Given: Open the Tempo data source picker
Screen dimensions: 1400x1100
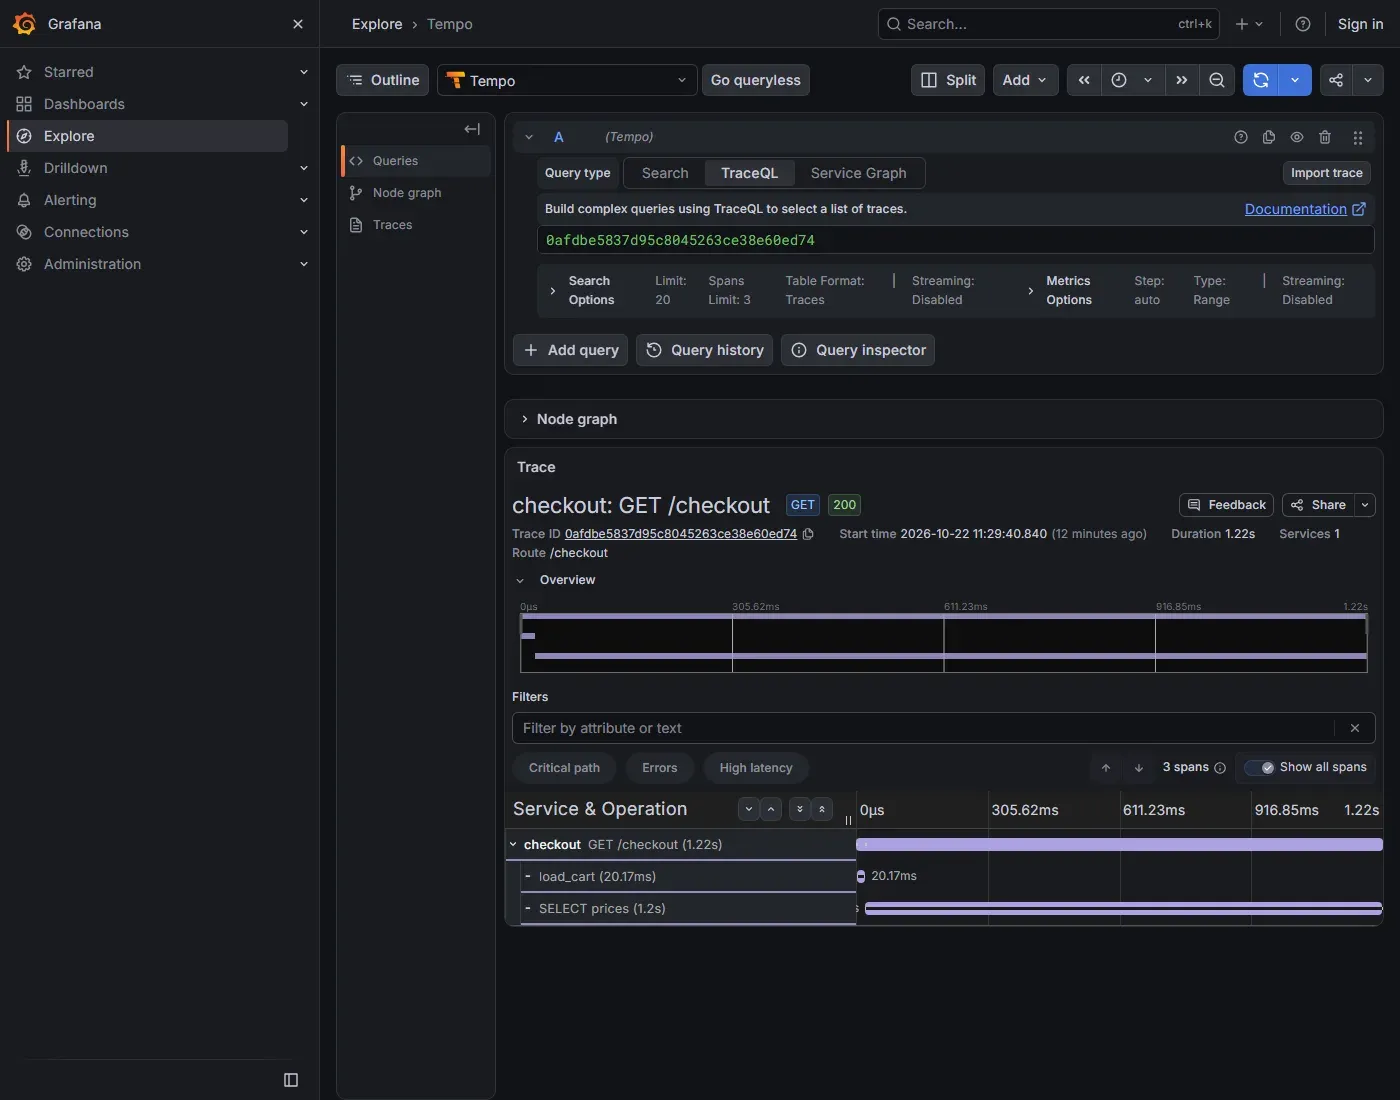Looking at the screenshot, I should click(567, 80).
